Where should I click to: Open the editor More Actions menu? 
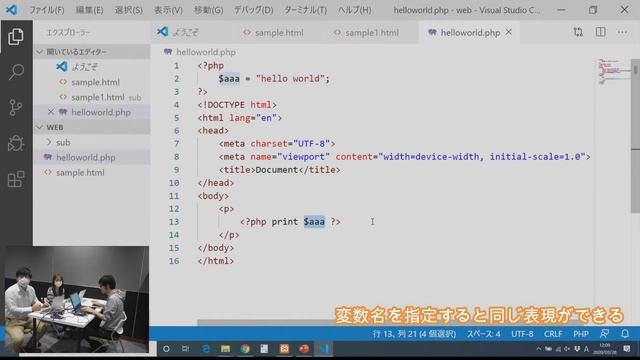click(x=622, y=32)
